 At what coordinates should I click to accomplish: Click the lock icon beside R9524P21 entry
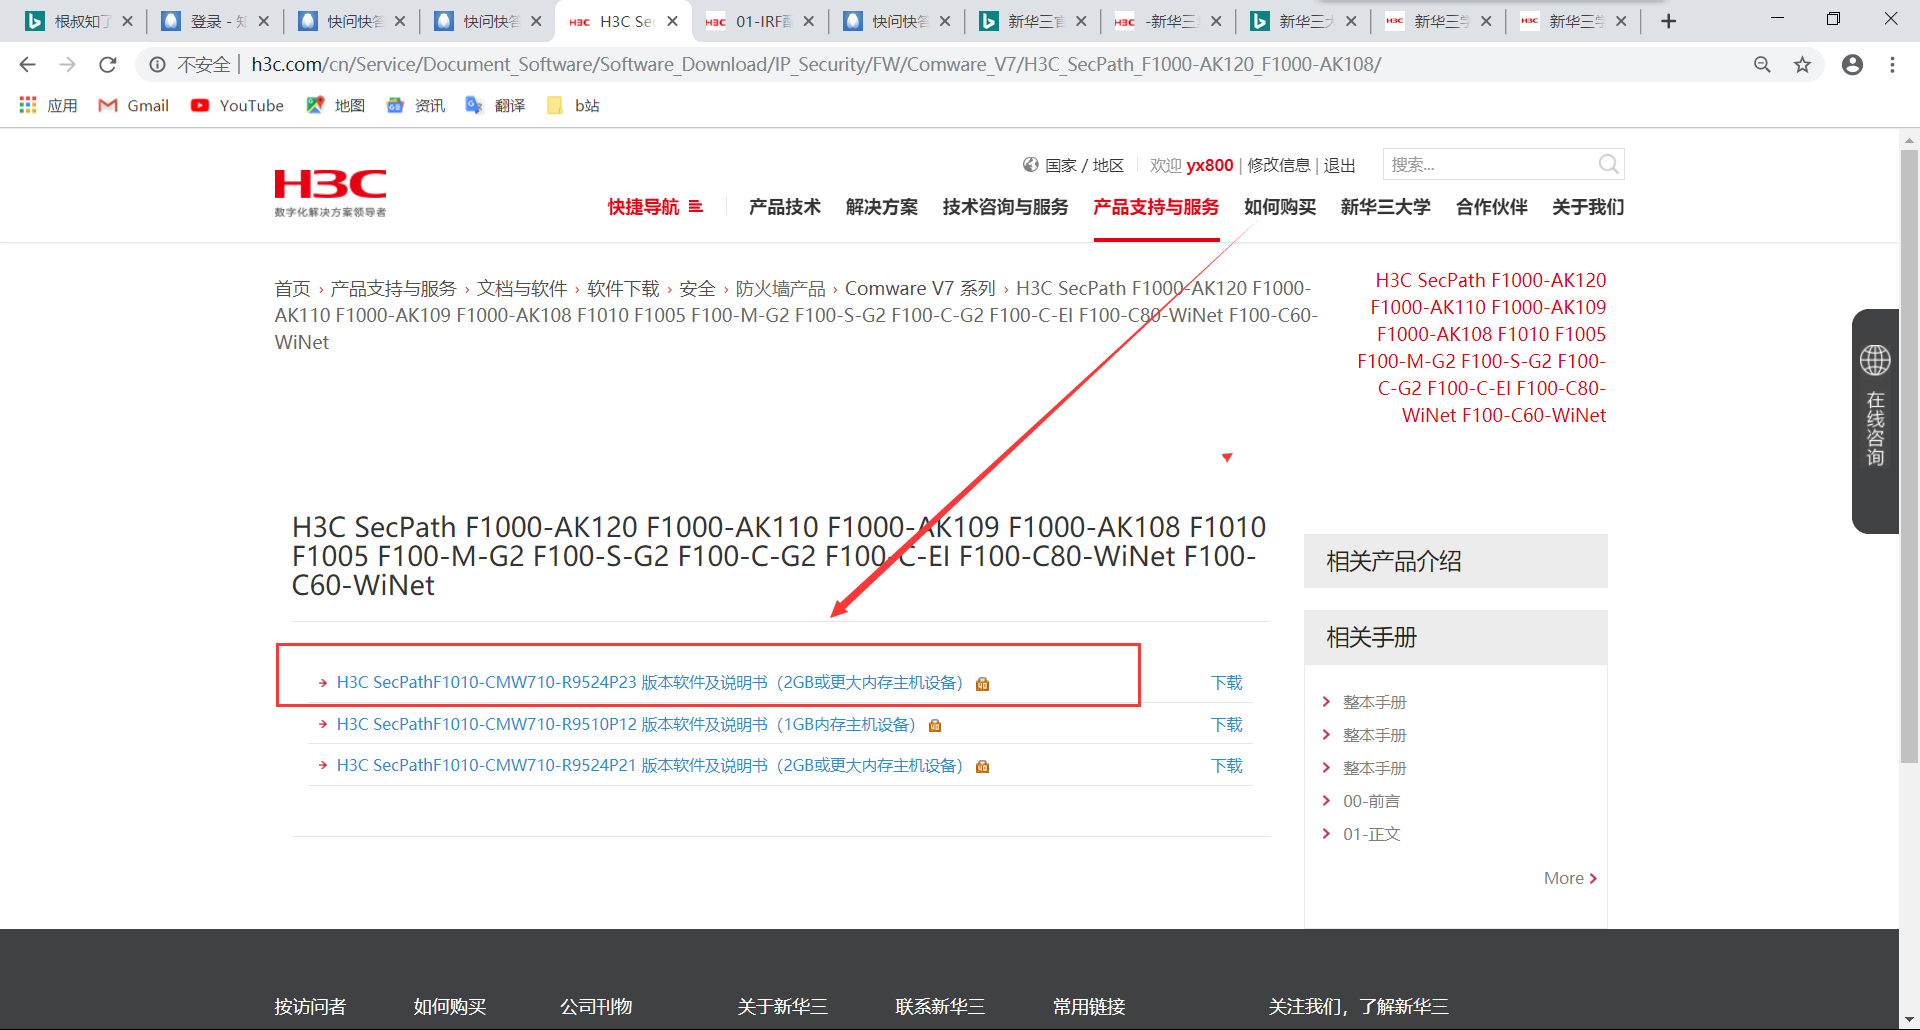click(x=983, y=767)
